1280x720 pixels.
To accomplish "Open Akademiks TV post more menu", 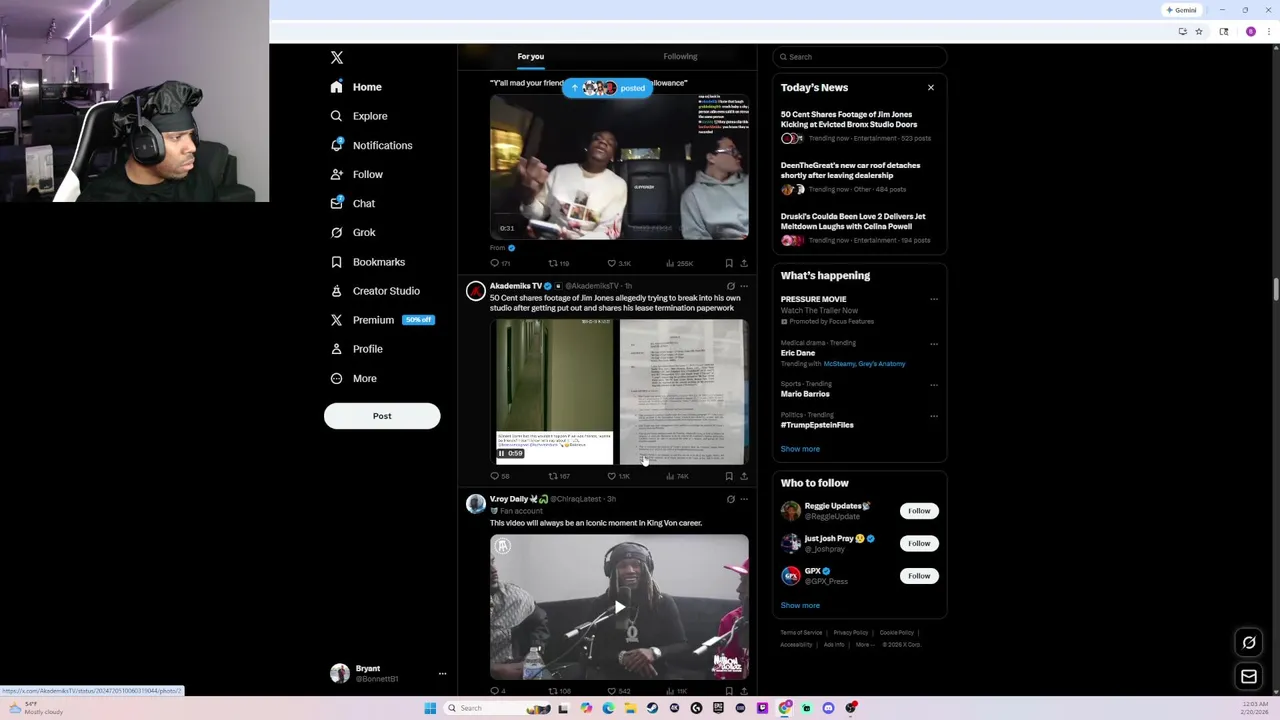I will (x=744, y=286).
